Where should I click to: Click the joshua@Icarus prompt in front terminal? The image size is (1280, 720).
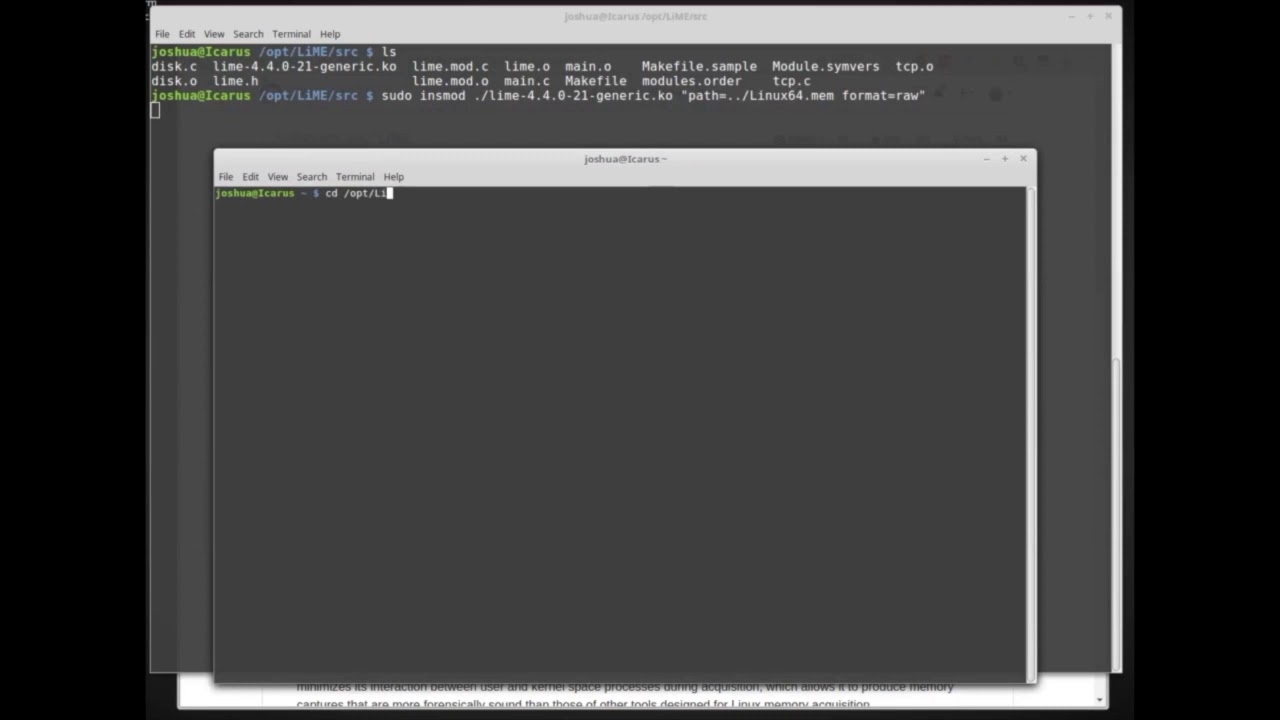point(255,193)
